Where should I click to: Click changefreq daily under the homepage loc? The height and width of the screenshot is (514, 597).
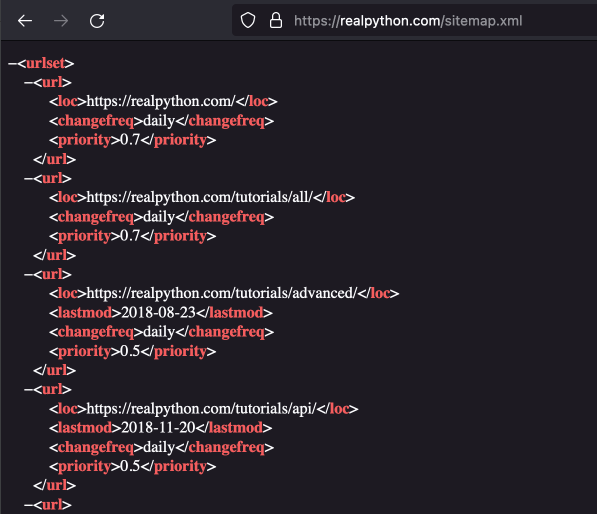point(159,121)
